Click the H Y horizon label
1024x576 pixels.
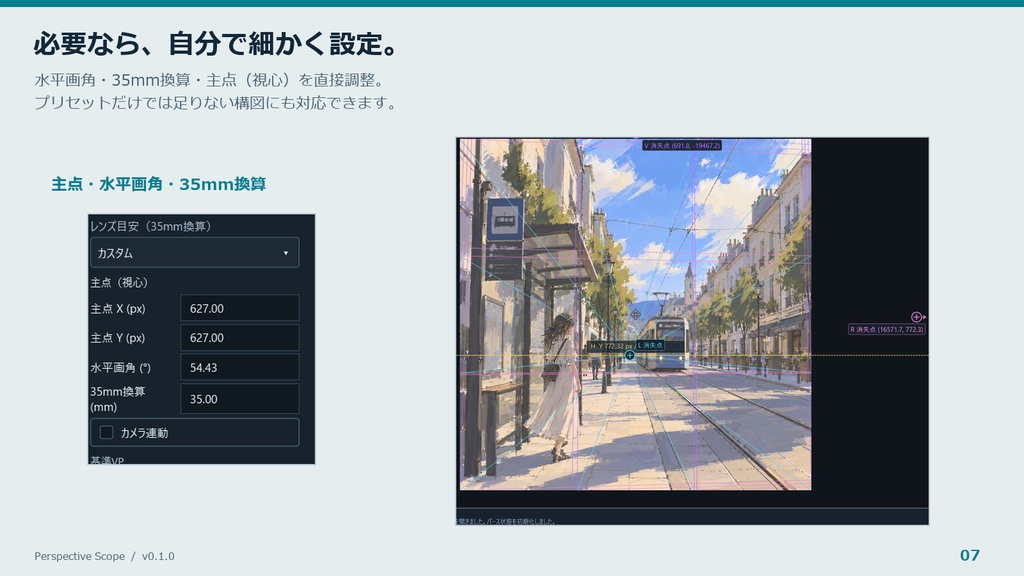pos(611,345)
